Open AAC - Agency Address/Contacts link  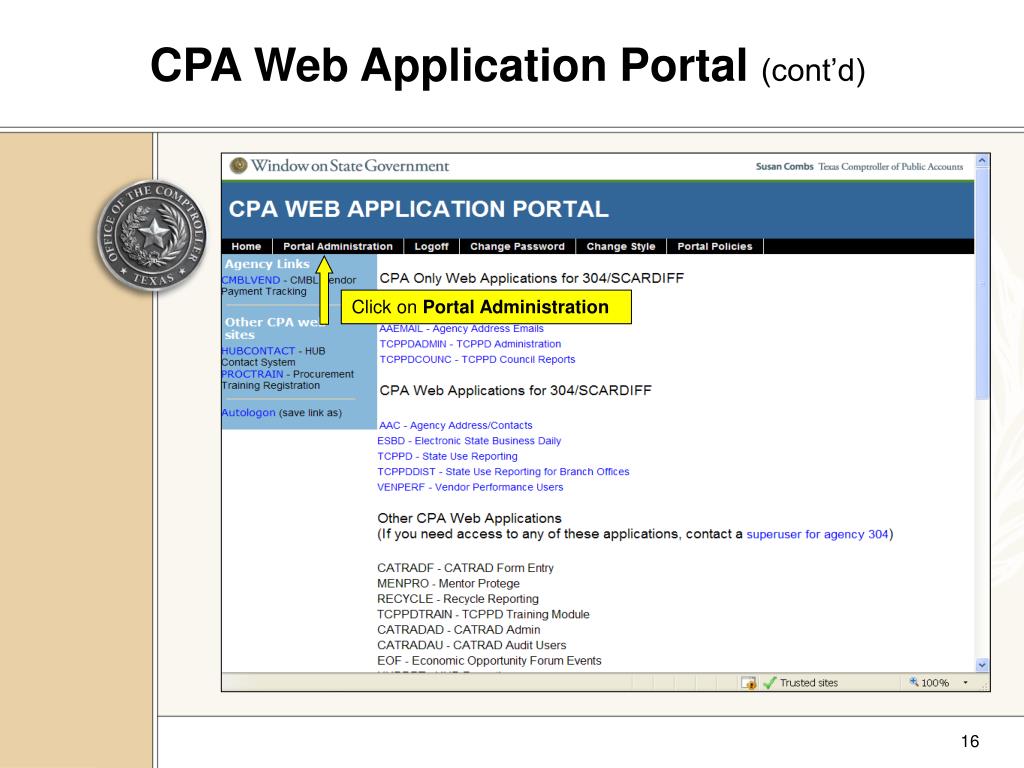pyautogui.click(x=456, y=426)
